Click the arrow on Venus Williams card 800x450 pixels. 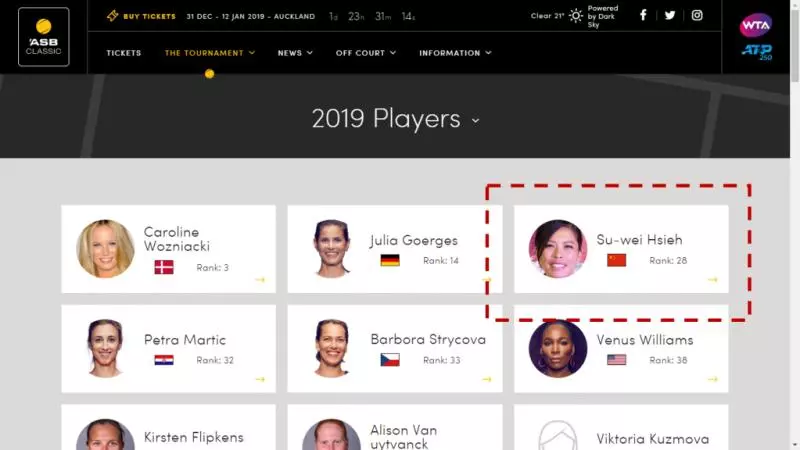[x=713, y=379]
